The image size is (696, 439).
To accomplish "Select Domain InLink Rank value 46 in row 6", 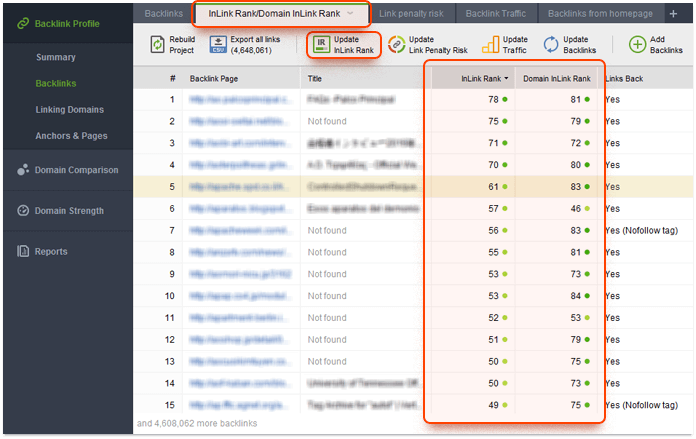I will [x=576, y=209].
